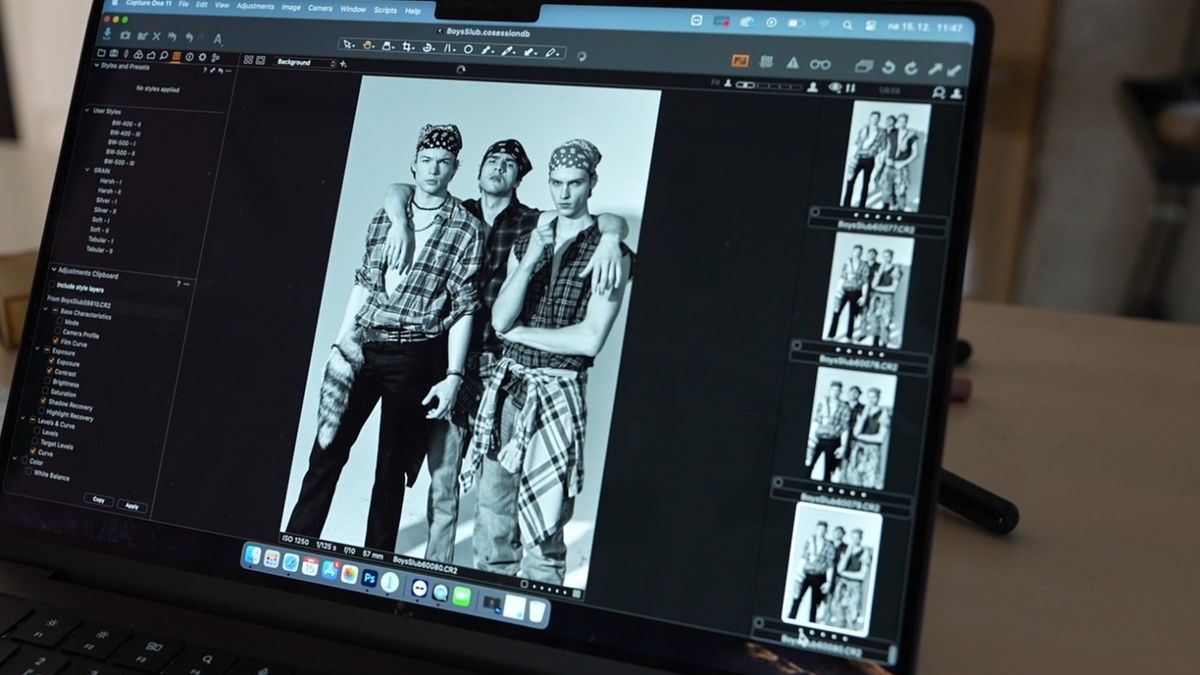Select the Pan hand cursor tool
The width and height of the screenshot is (1200, 675).
tap(368, 45)
